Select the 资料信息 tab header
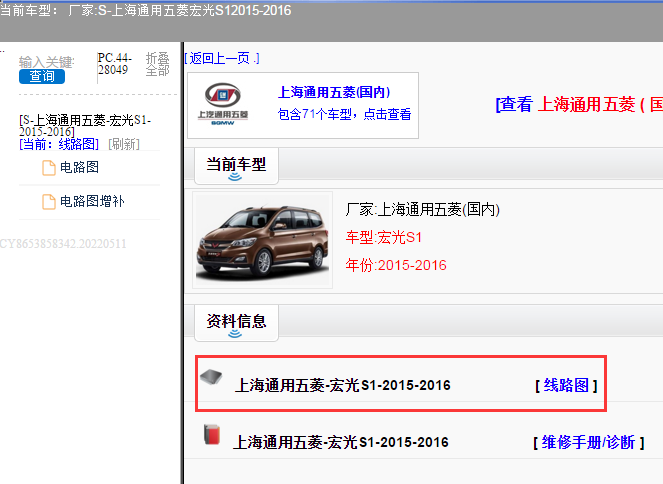The height and width of the screenshot is (484, 663). [x=236, y=323]
